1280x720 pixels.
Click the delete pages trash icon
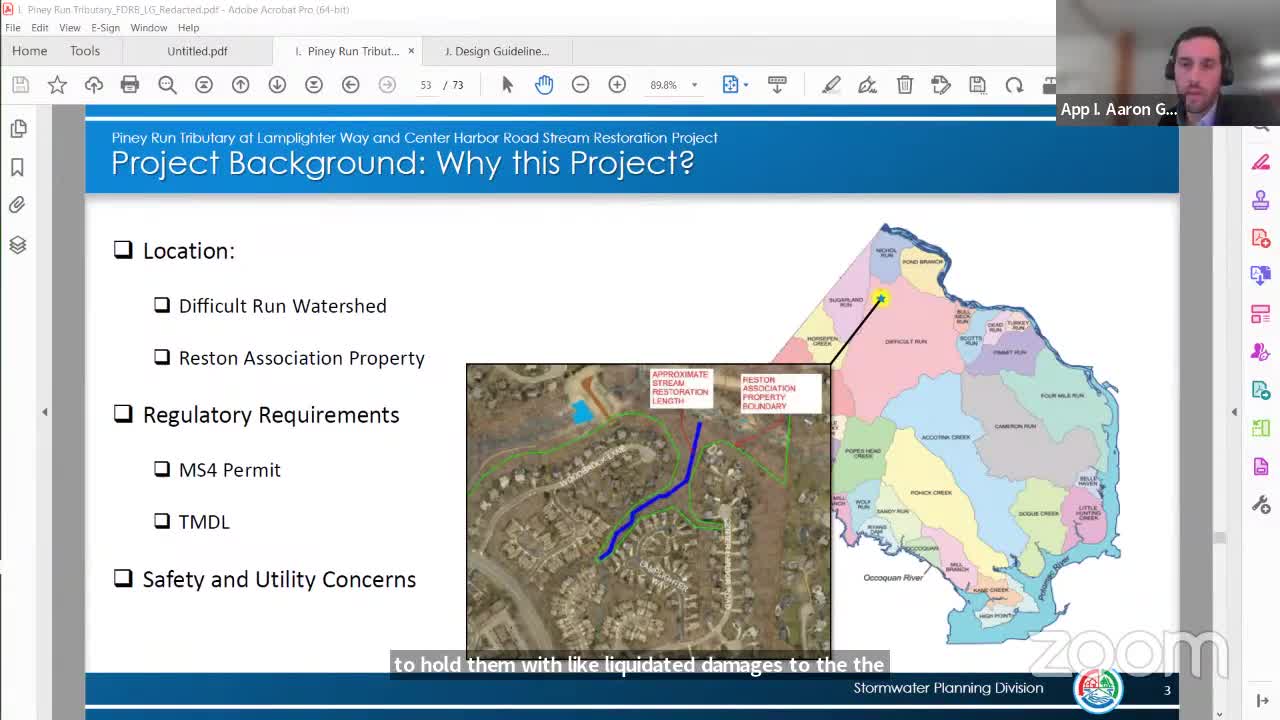[x=905, y=84]
